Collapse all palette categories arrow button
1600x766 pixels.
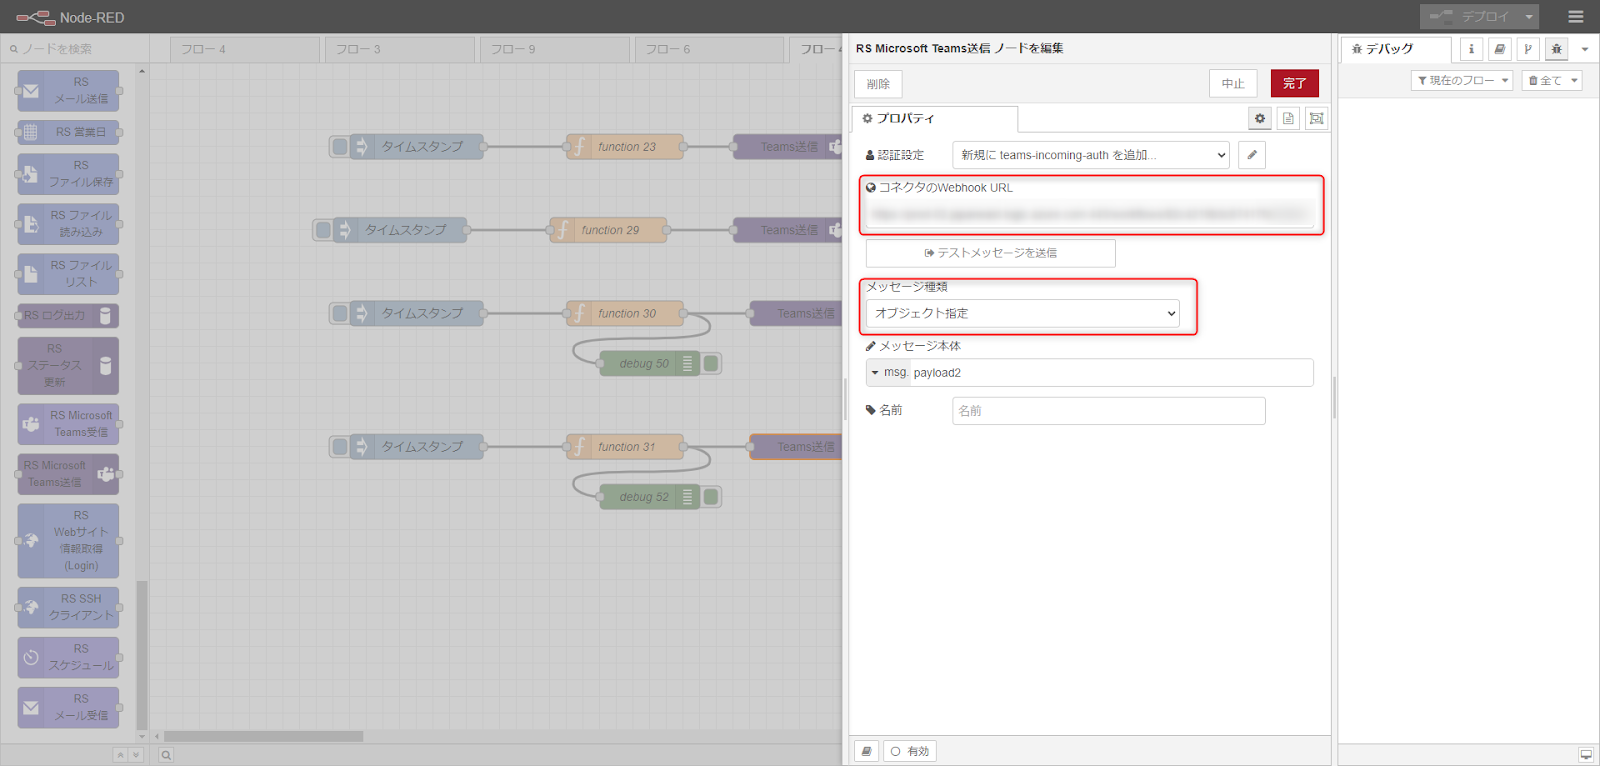(x=120, y=755)
